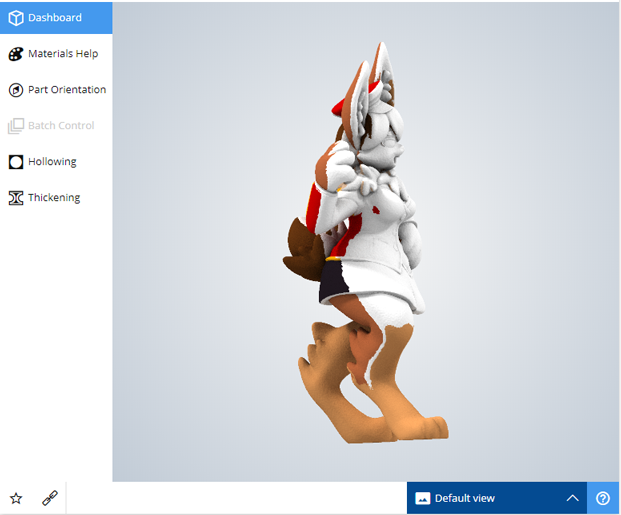621x515 pixels.
Task: Click the Default view image icon
Action: [x=423, y=498]
